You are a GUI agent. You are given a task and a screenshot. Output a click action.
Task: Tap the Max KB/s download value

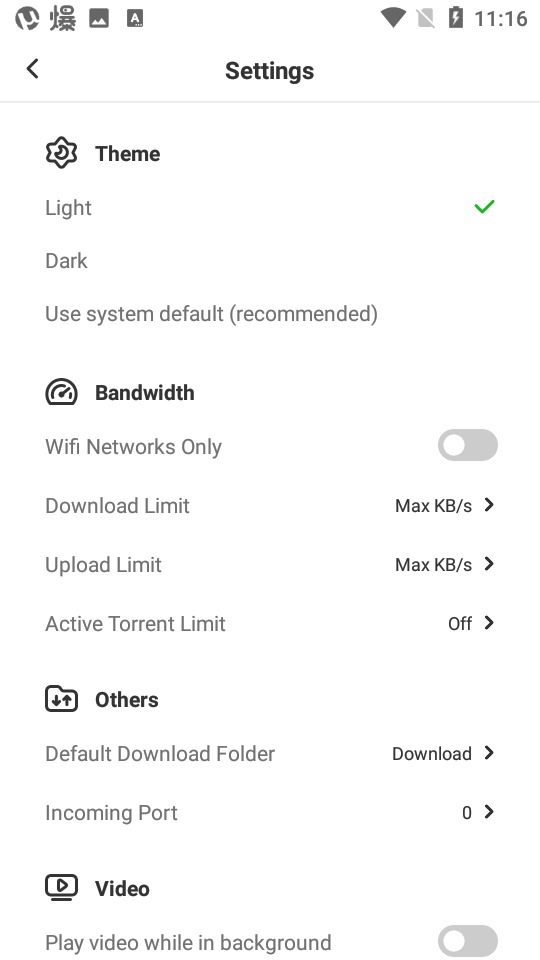point(433,506)
